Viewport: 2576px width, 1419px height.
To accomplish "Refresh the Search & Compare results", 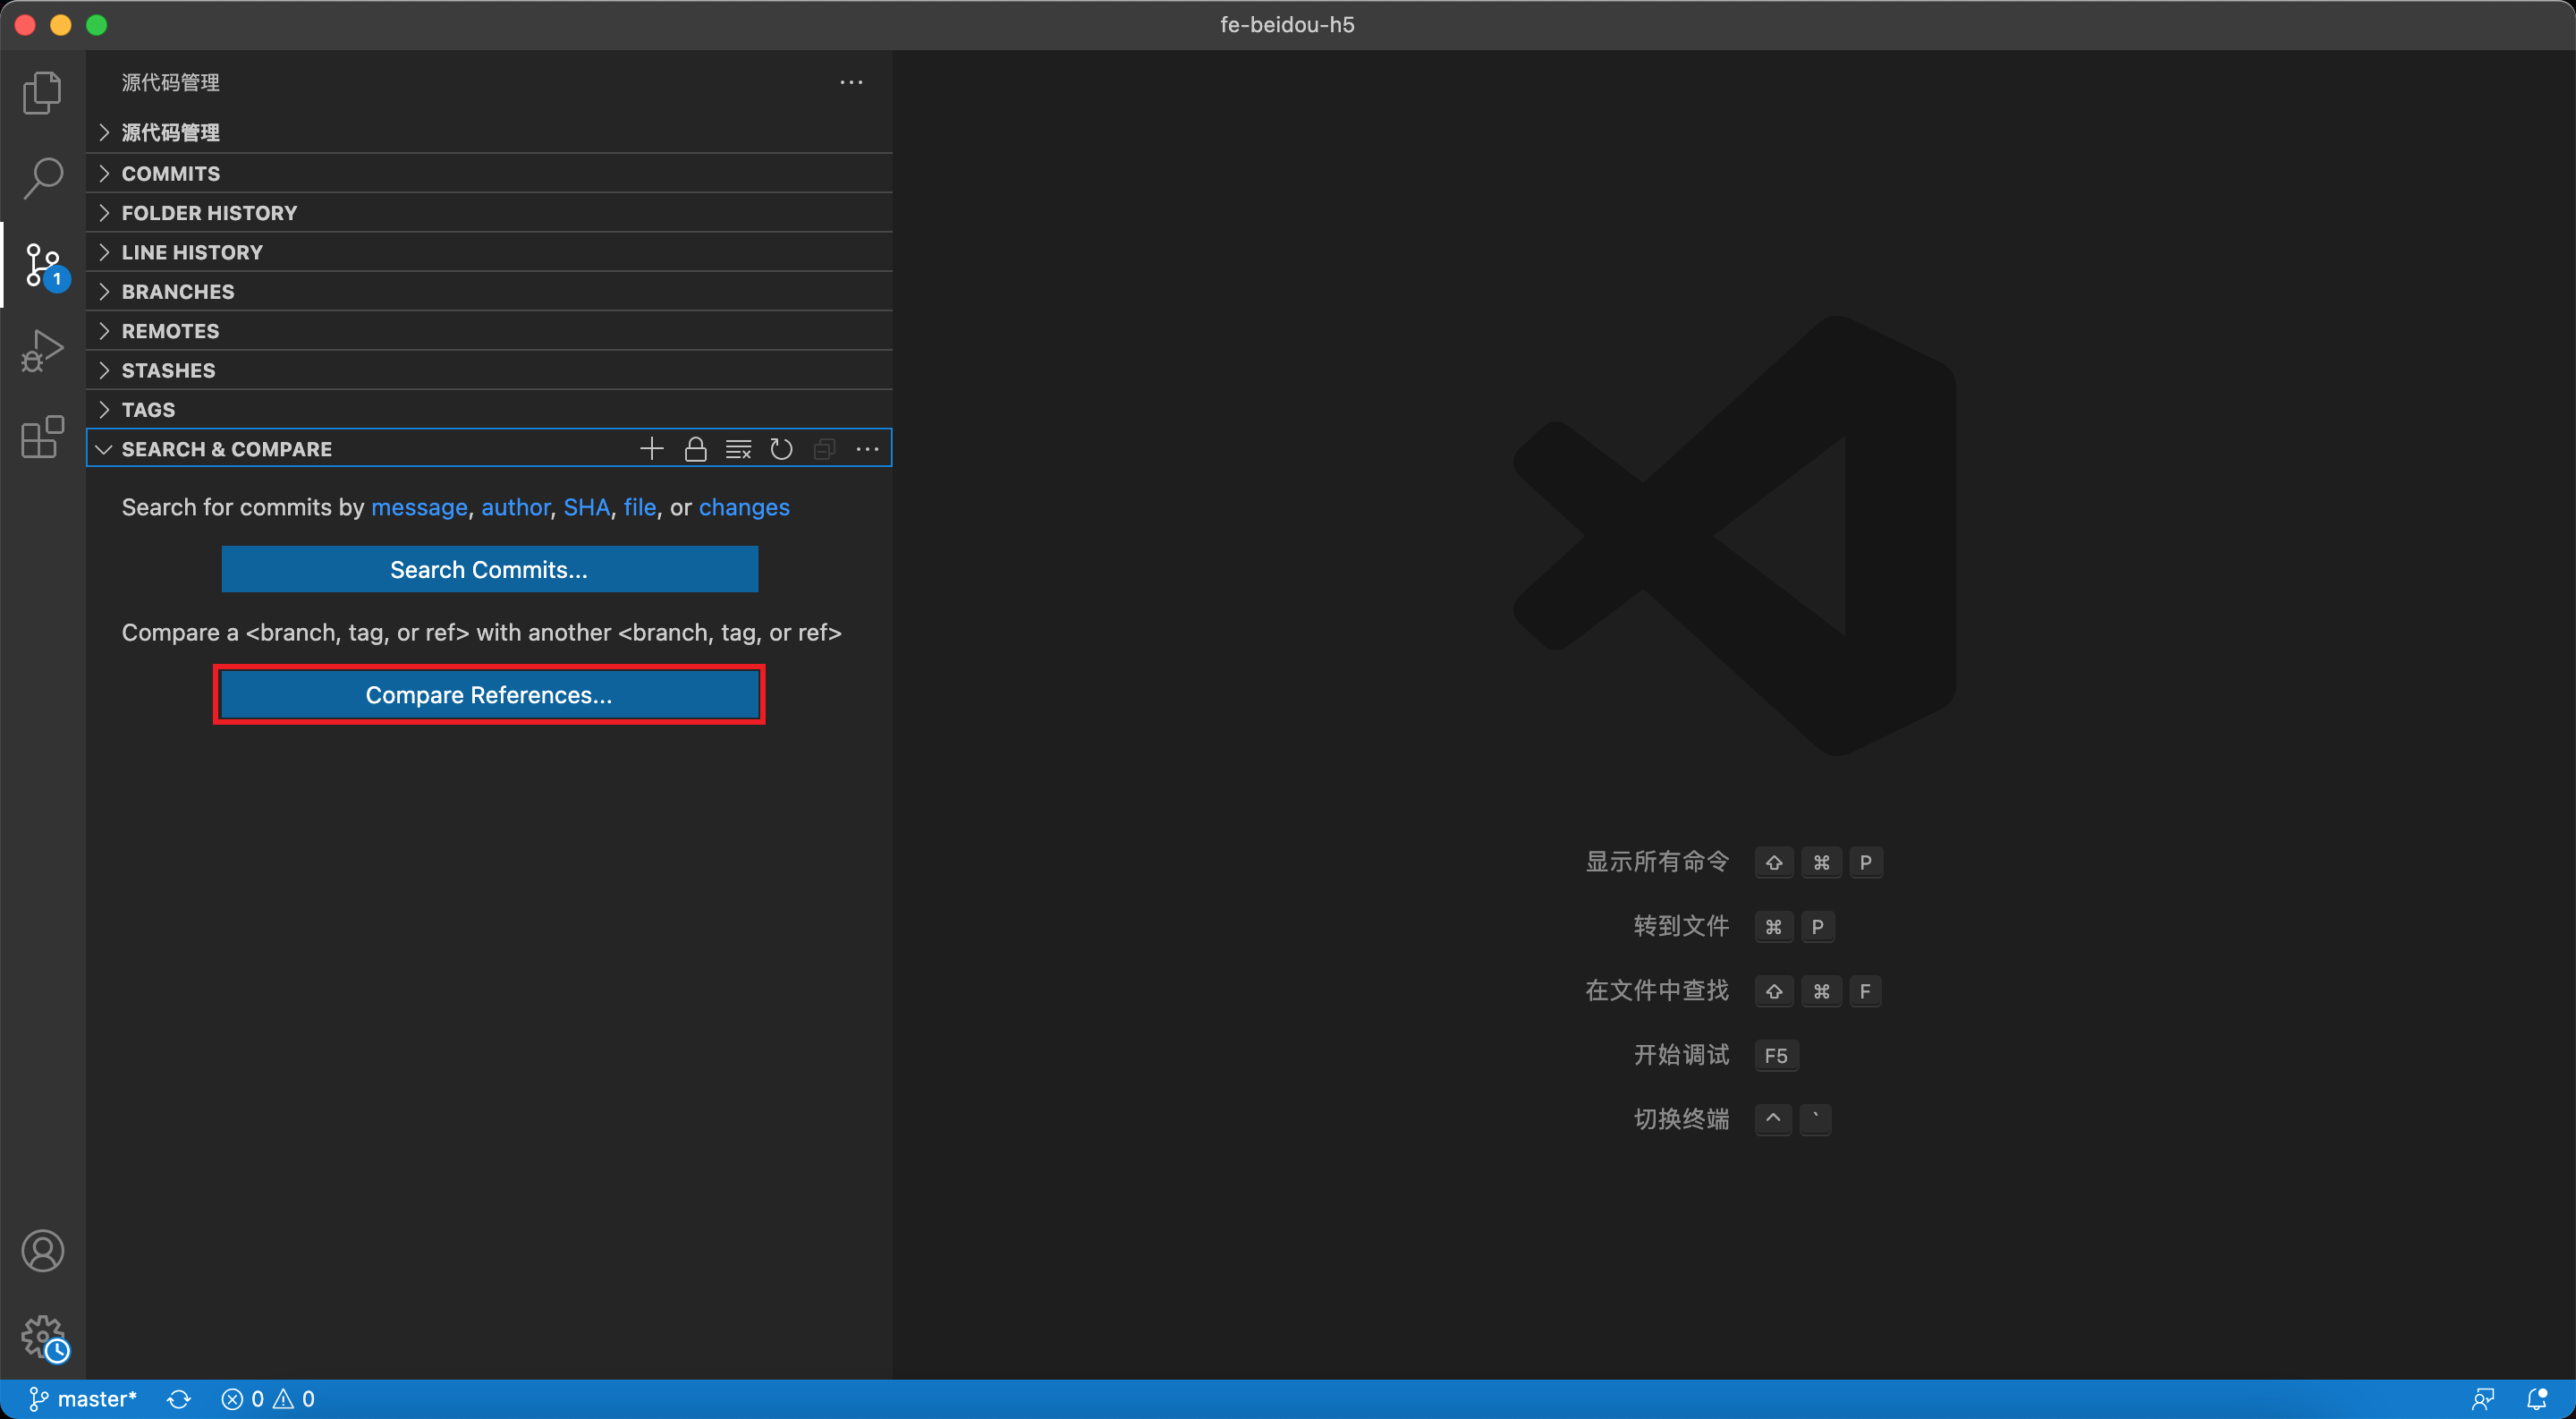I will click(x=781, y=448).
